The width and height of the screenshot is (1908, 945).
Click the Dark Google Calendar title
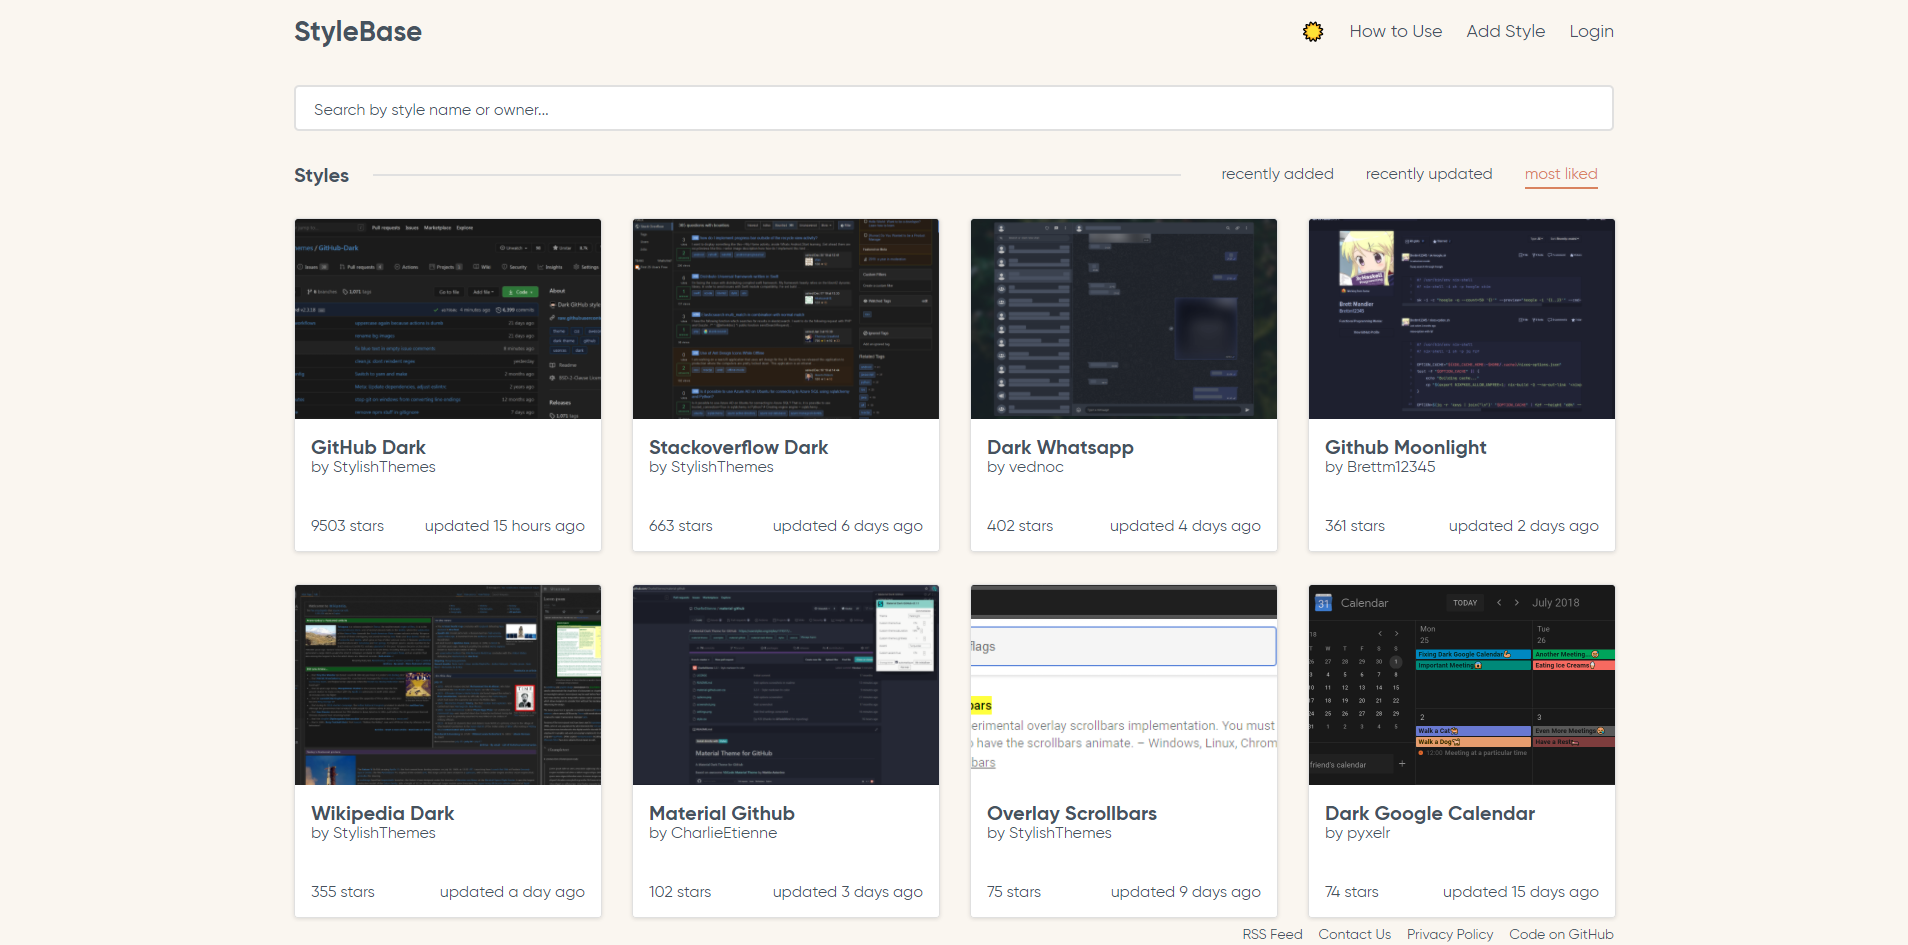[1429, 813]
